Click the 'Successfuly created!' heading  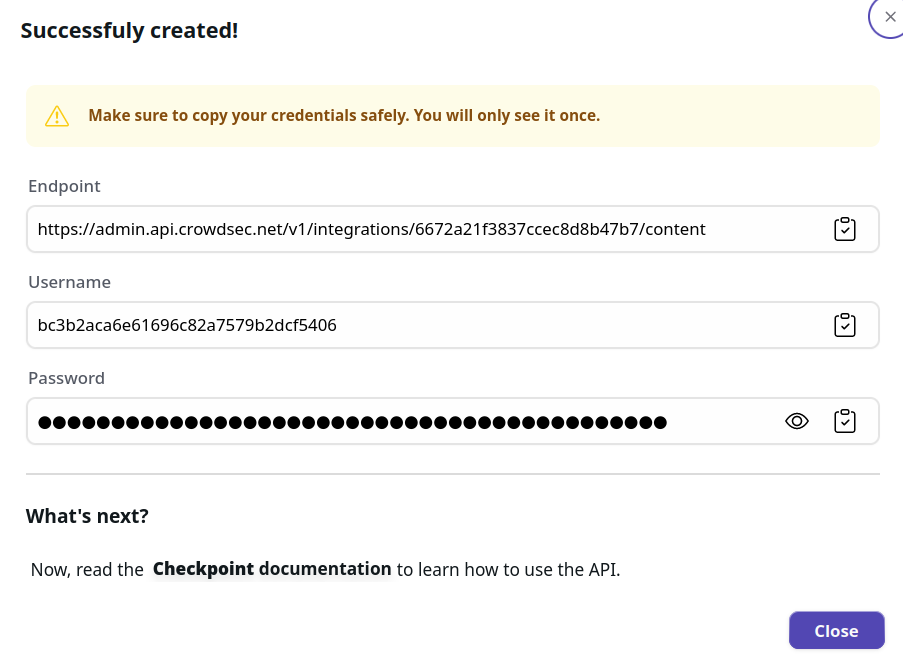129,30
